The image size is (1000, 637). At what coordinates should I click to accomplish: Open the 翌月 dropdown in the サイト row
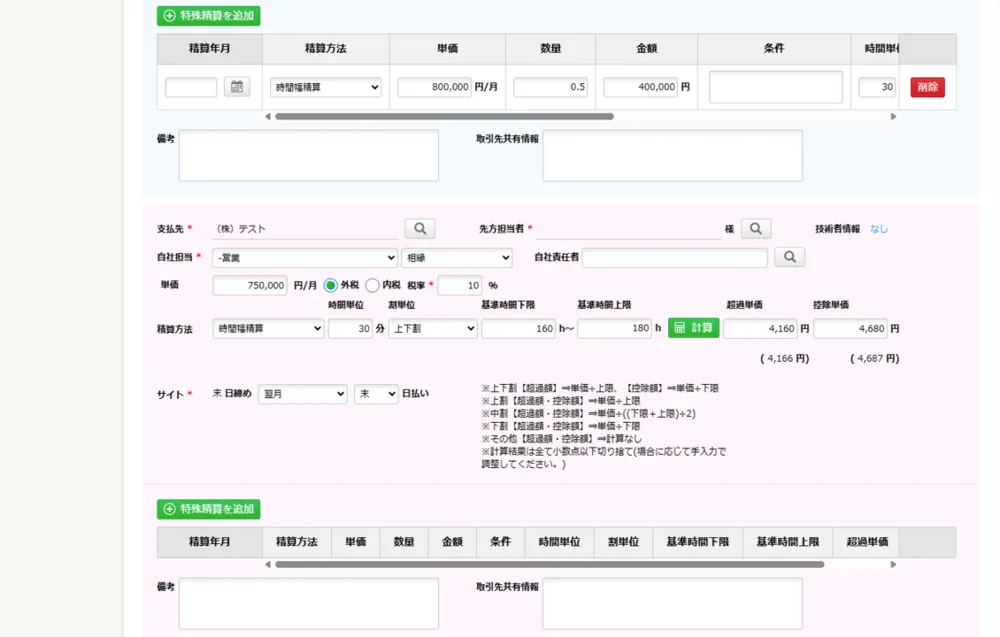click(302, 394)
